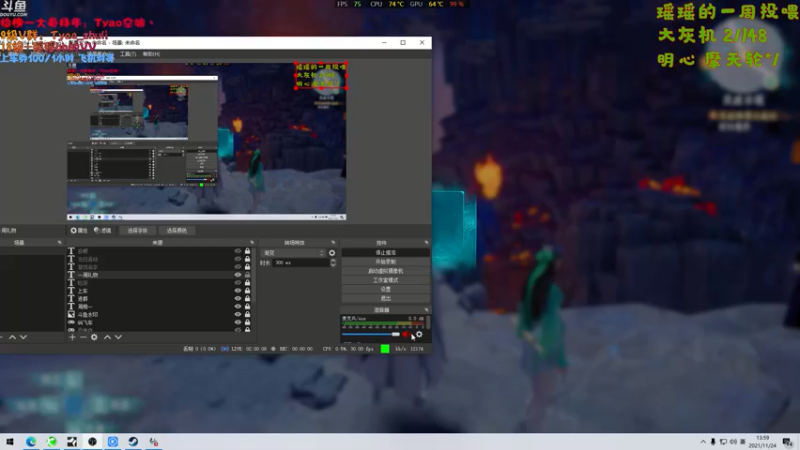Add a new source with plus icon

(x=72, y=337)
